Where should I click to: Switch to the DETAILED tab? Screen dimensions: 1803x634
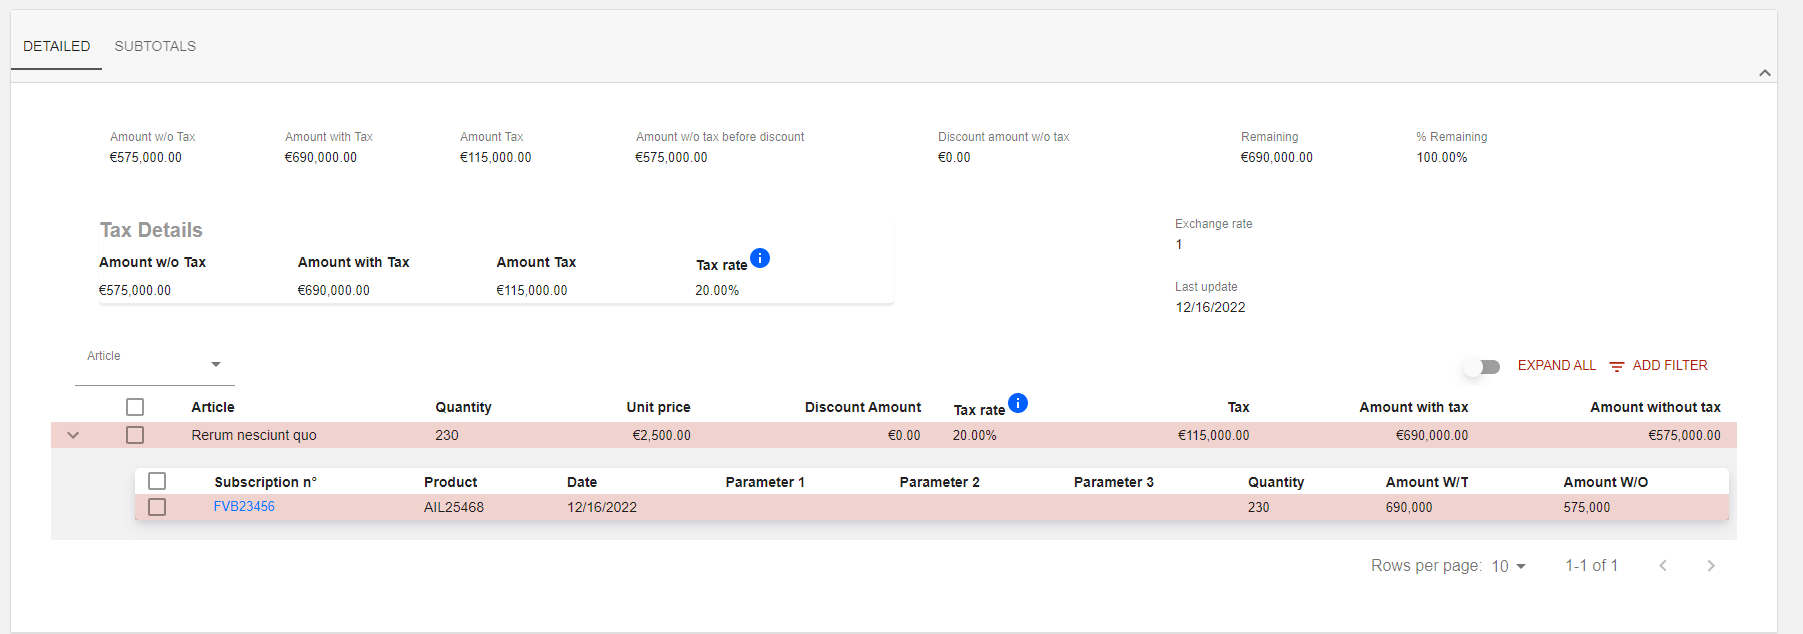point(56,46)
